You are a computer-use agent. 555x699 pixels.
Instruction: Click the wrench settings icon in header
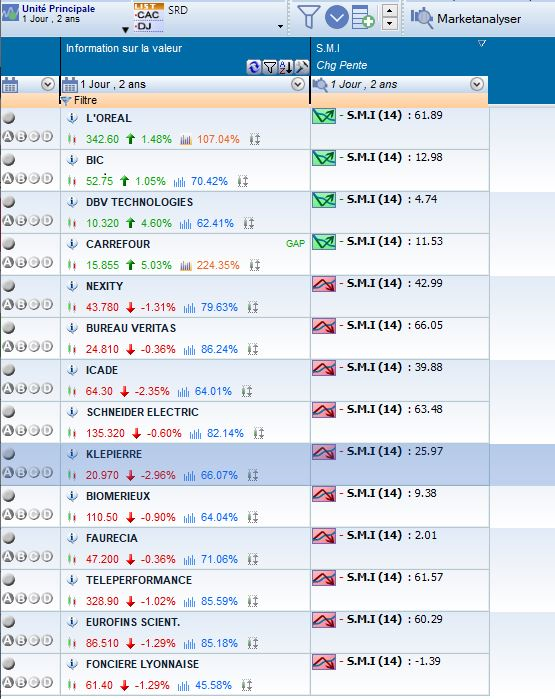301,67
